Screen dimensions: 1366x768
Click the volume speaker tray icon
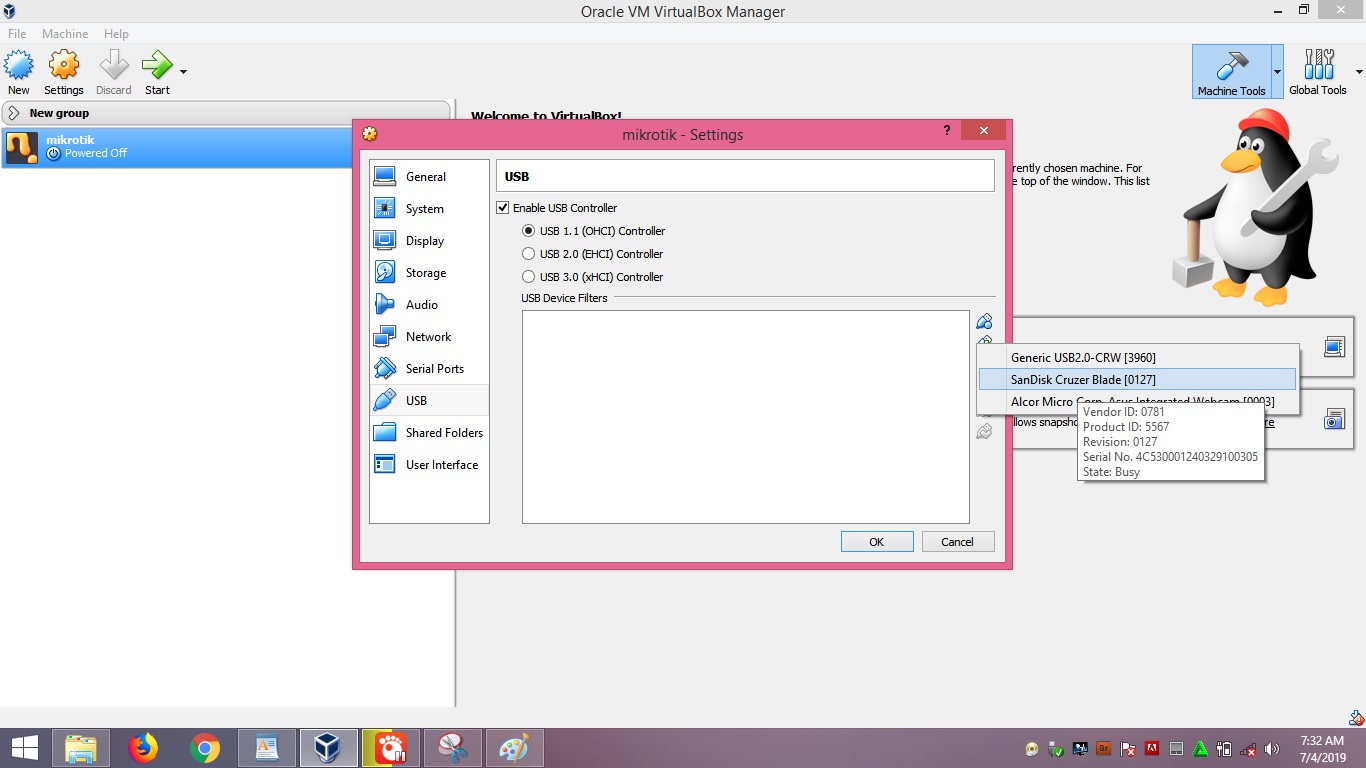pos(1272,749)
